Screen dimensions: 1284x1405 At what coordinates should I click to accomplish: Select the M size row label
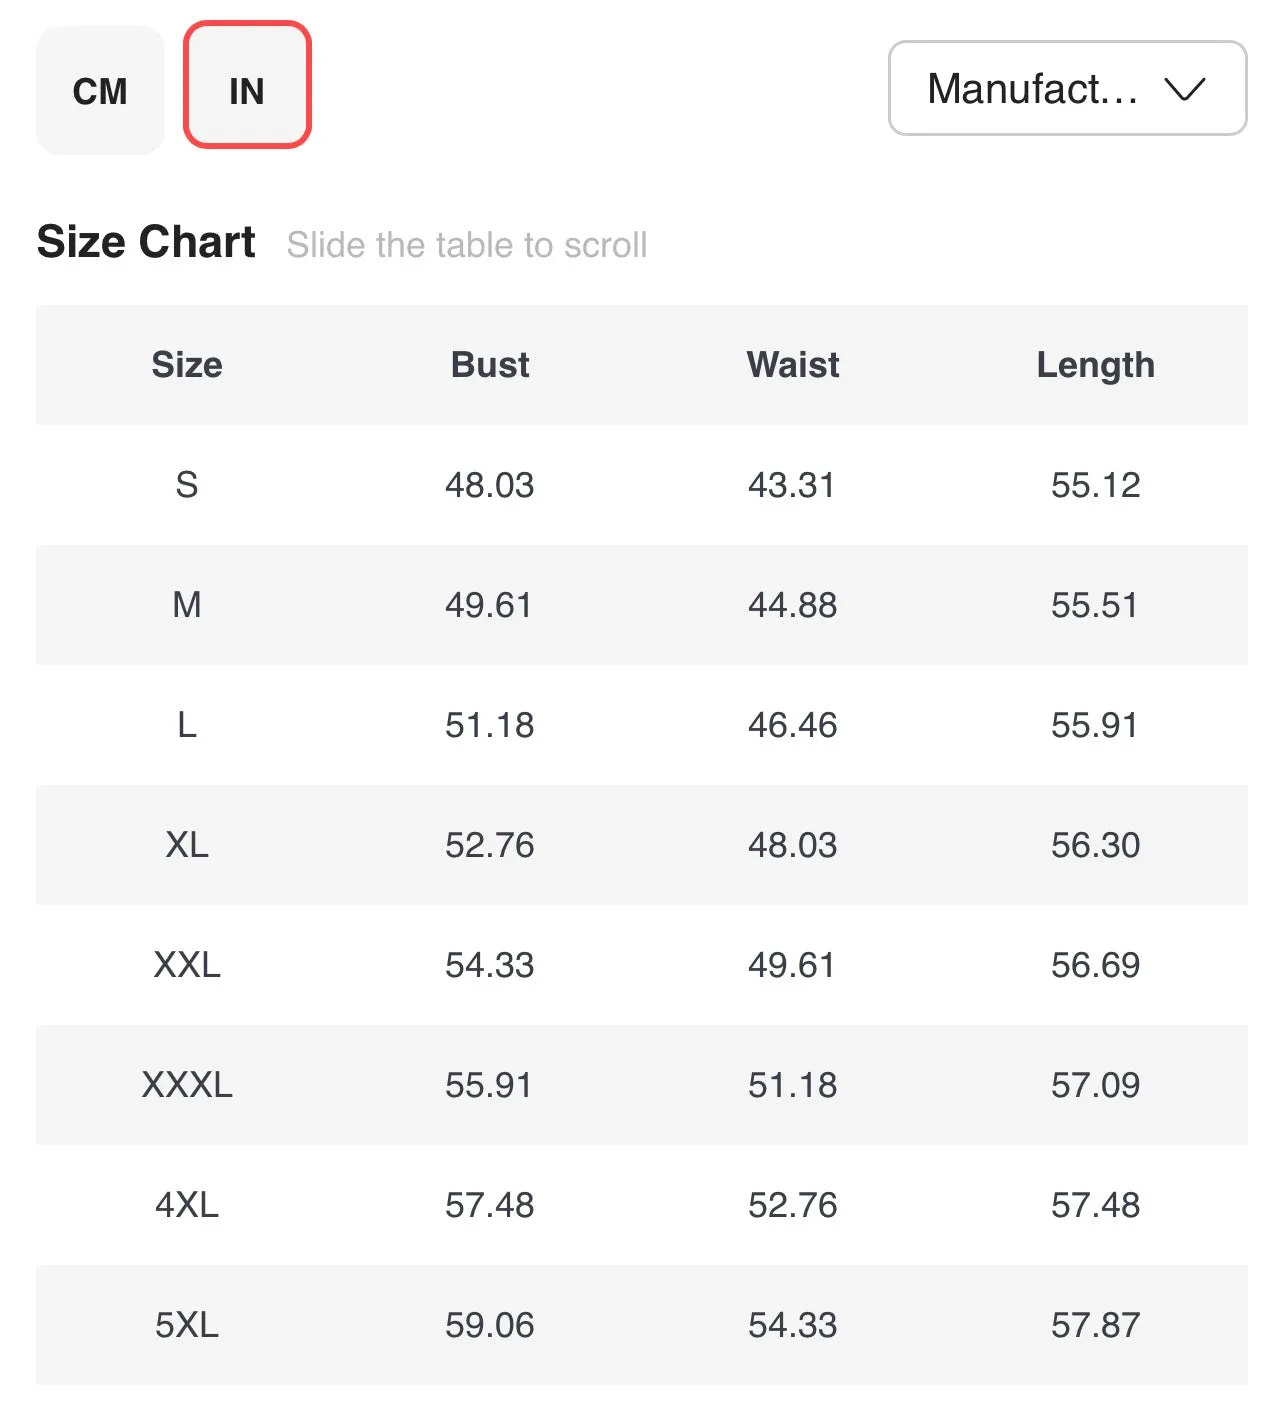coord(187,605)
